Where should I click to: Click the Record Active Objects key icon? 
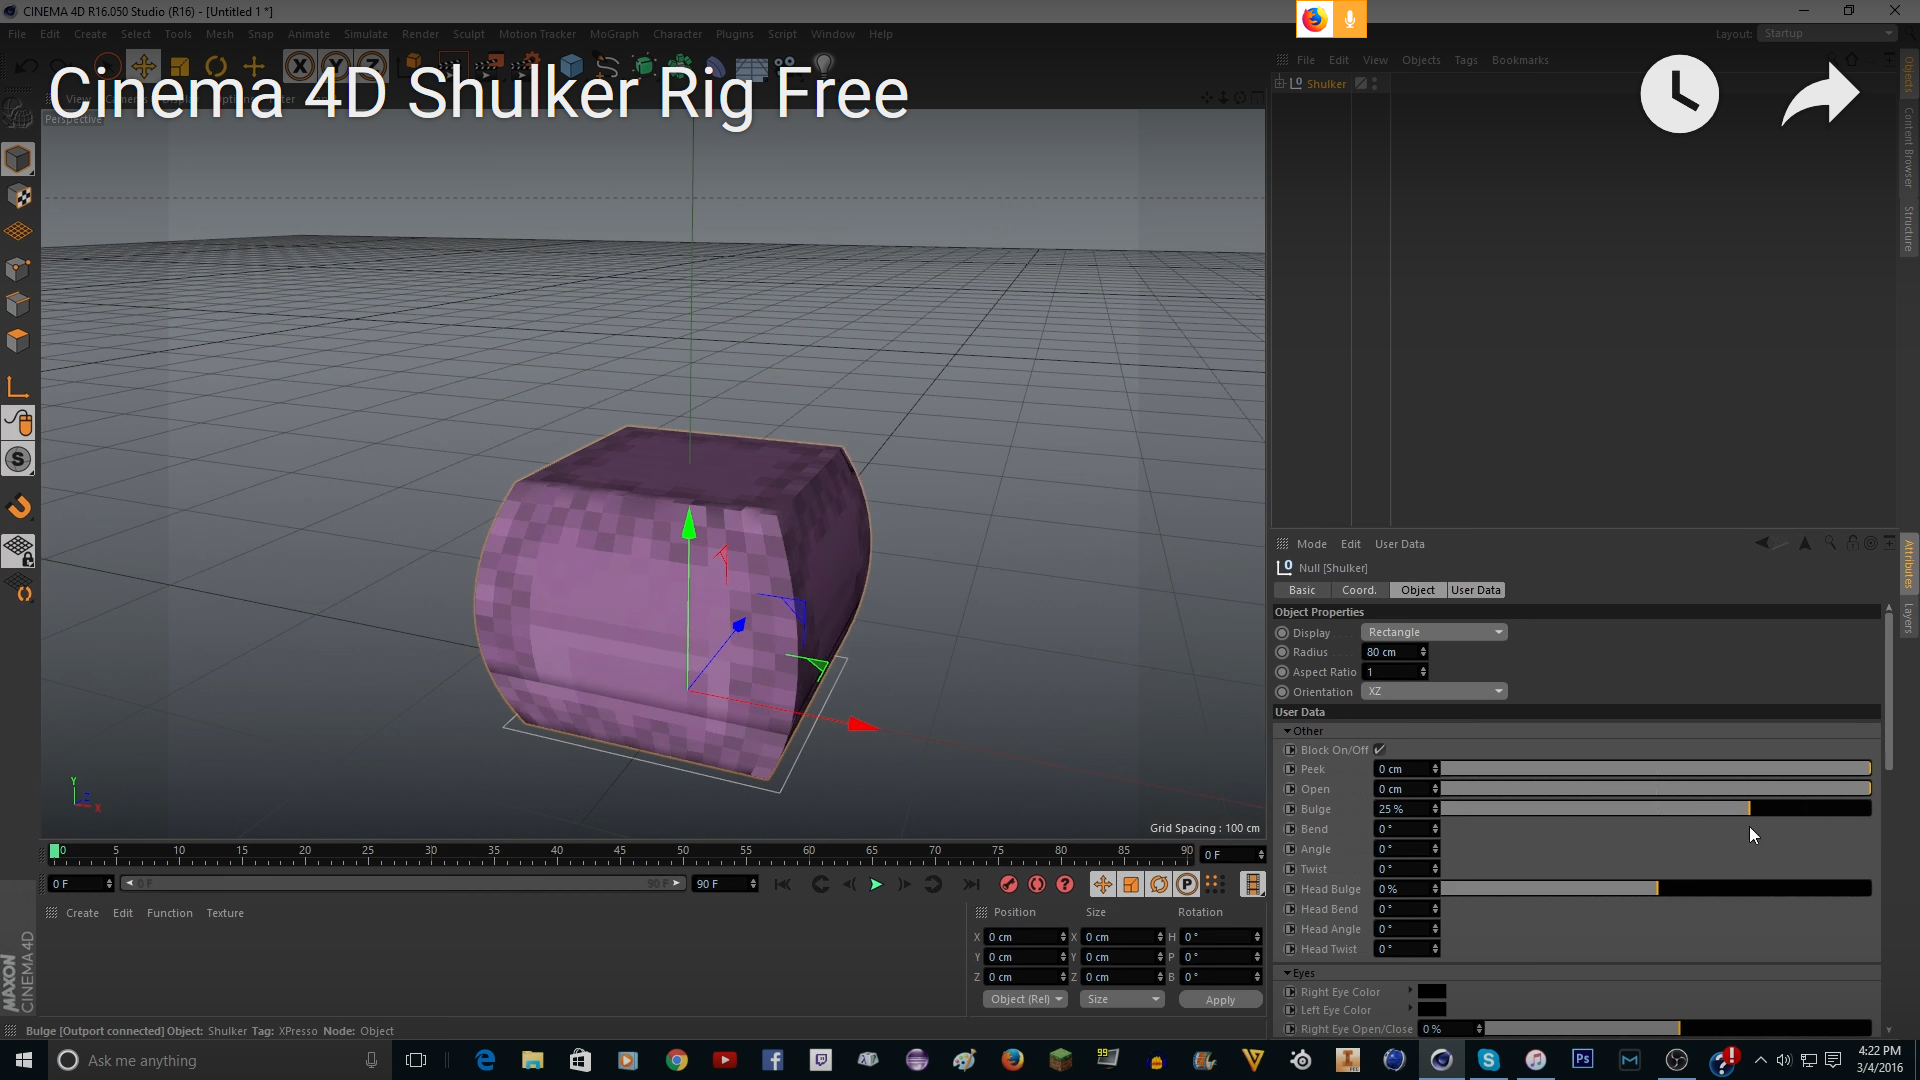[x=1009, y=884]
